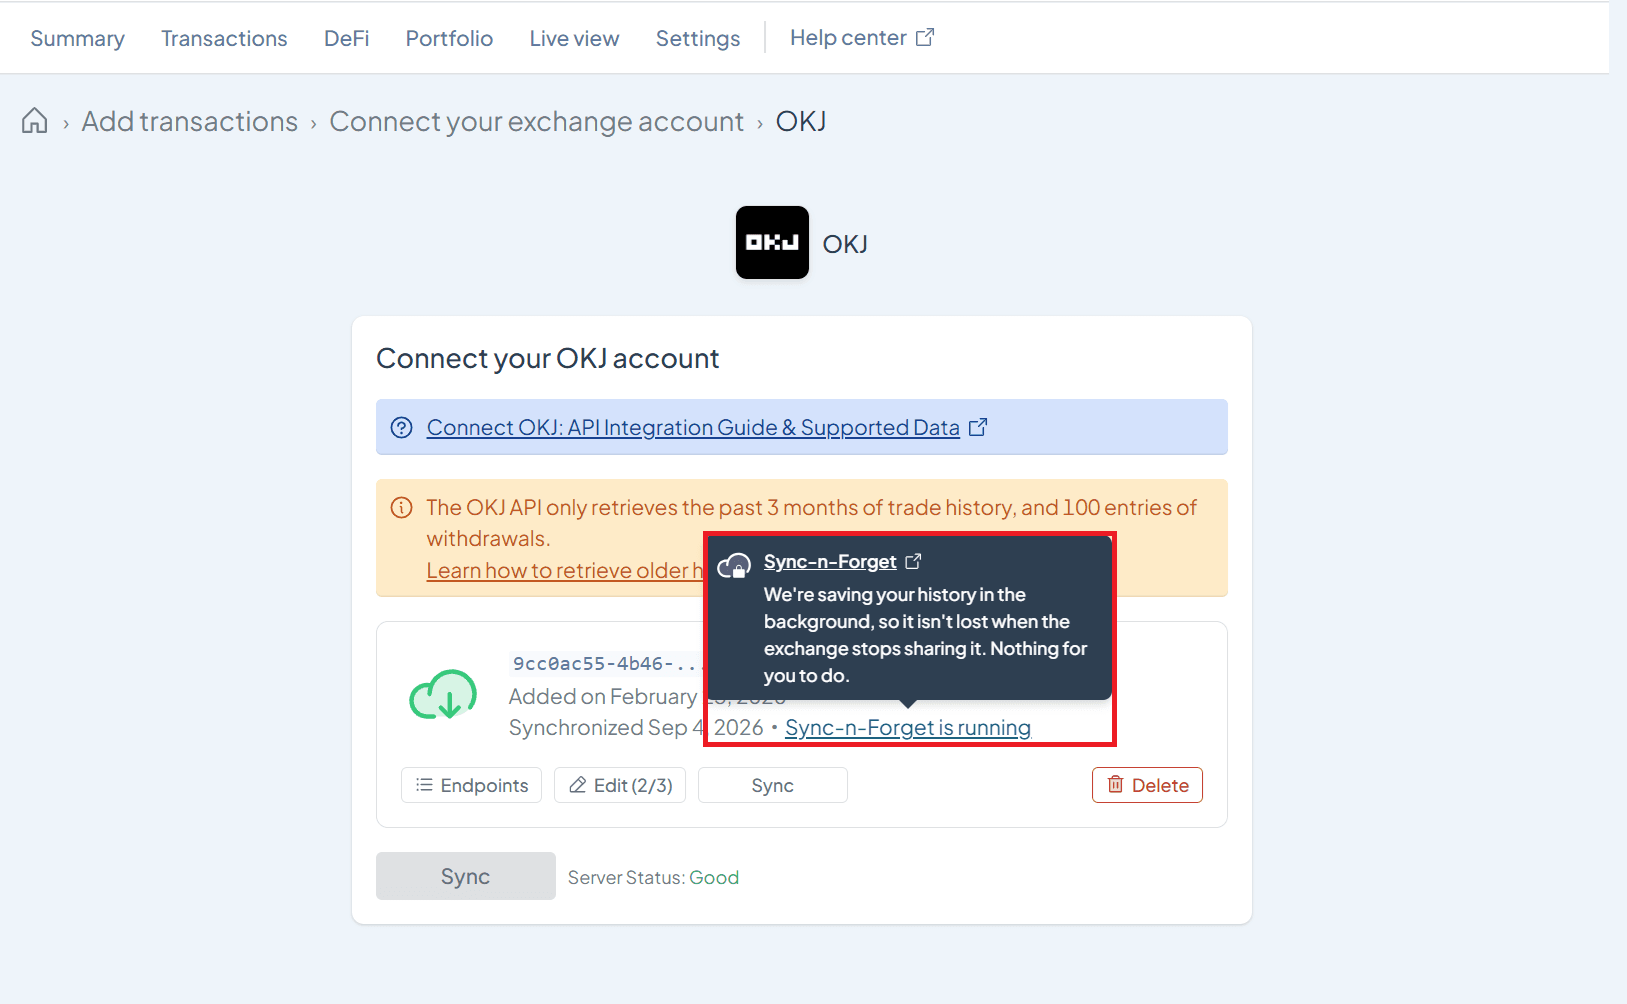Viewport: 1627px width, 1004px height.
Task: Open the OKJ API Integration Guide link
Action: 693,427
